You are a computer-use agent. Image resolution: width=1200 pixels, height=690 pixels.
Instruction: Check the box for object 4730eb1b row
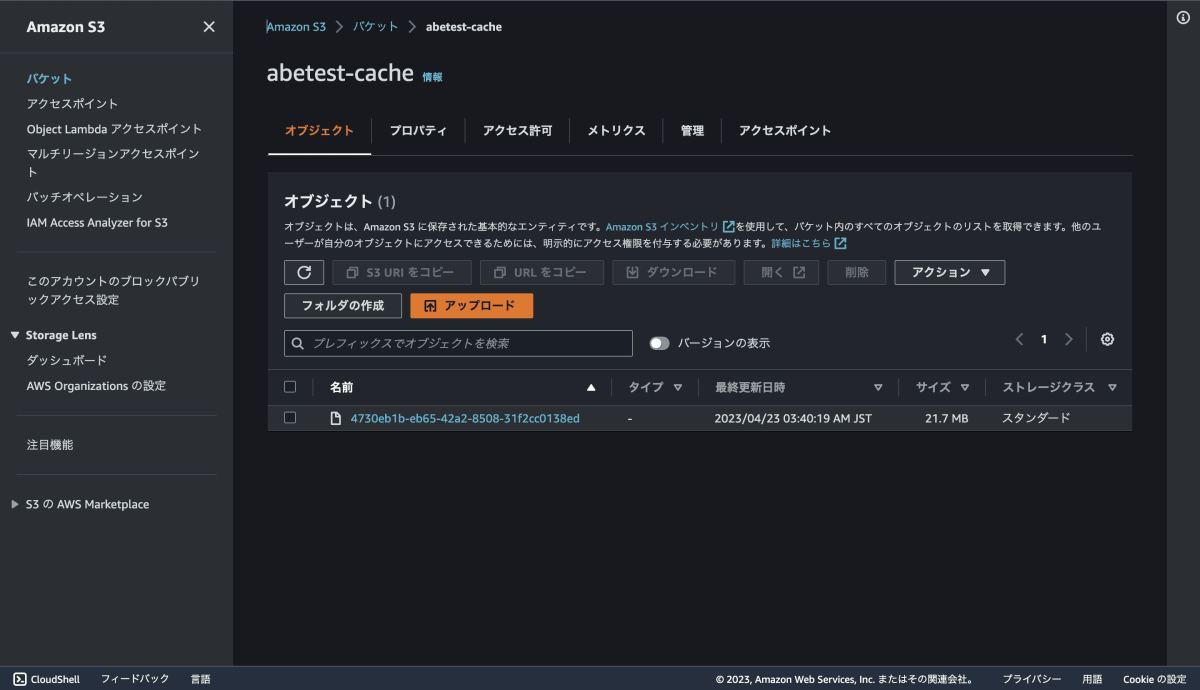coord(290,418)
